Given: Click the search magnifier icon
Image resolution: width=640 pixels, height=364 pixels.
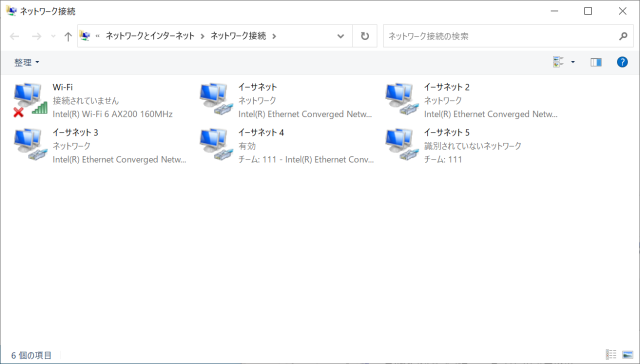Looking at the screenshot, I should tap(623, 36).
